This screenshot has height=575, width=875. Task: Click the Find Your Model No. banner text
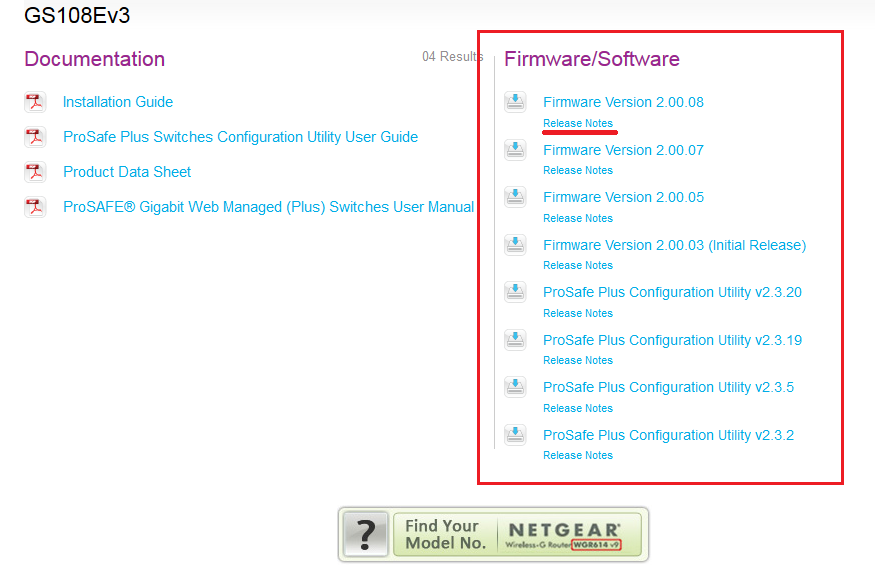(x=445, y=534)
